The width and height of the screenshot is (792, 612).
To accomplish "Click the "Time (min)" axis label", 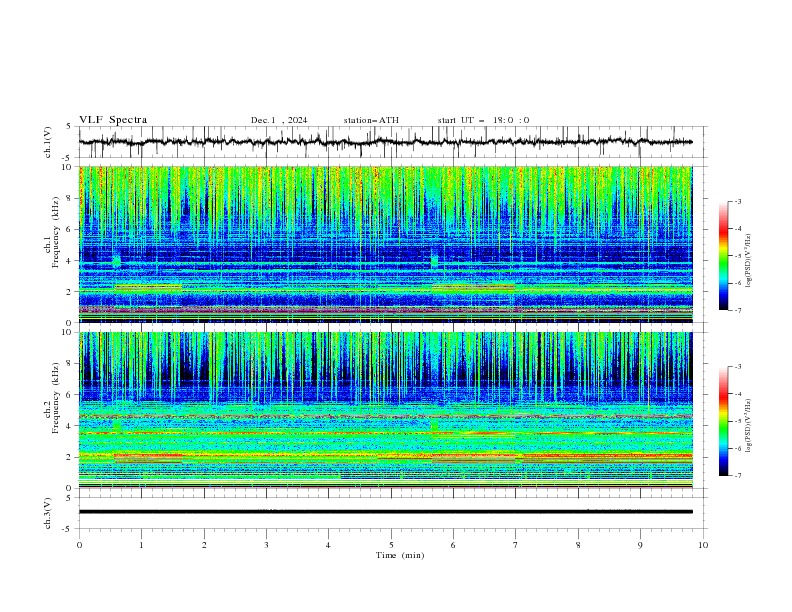I will (400, 555).
